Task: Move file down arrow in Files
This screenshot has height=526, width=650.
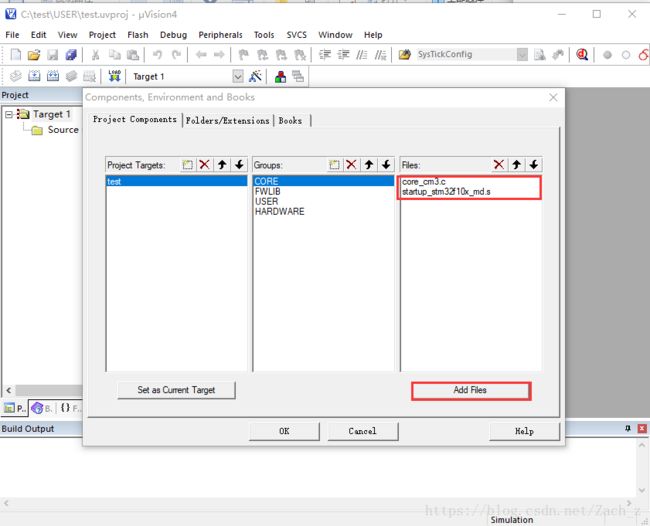Action: point(534,165)
